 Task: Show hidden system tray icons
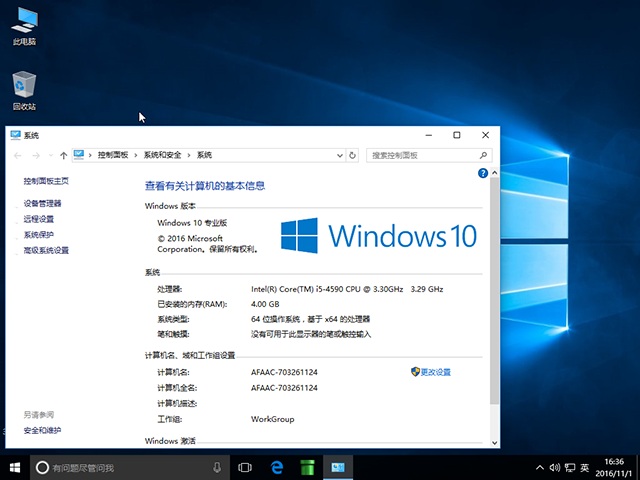point(540,467)
